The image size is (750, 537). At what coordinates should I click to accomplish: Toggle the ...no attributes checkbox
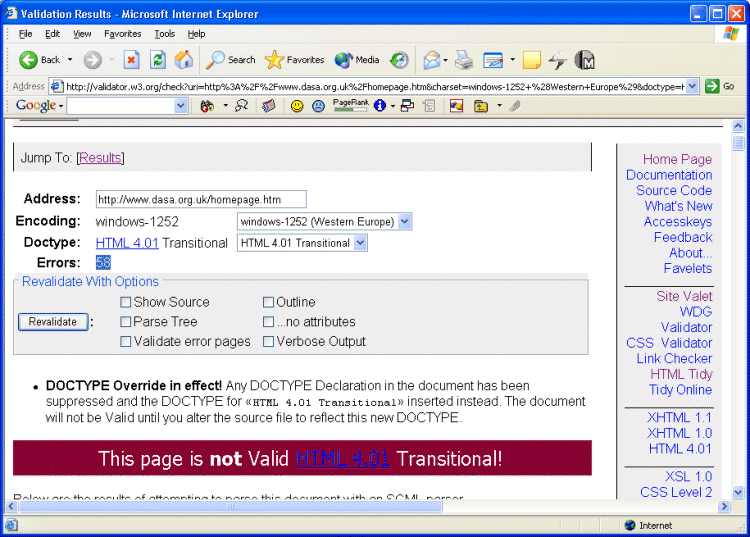[268, 322]
